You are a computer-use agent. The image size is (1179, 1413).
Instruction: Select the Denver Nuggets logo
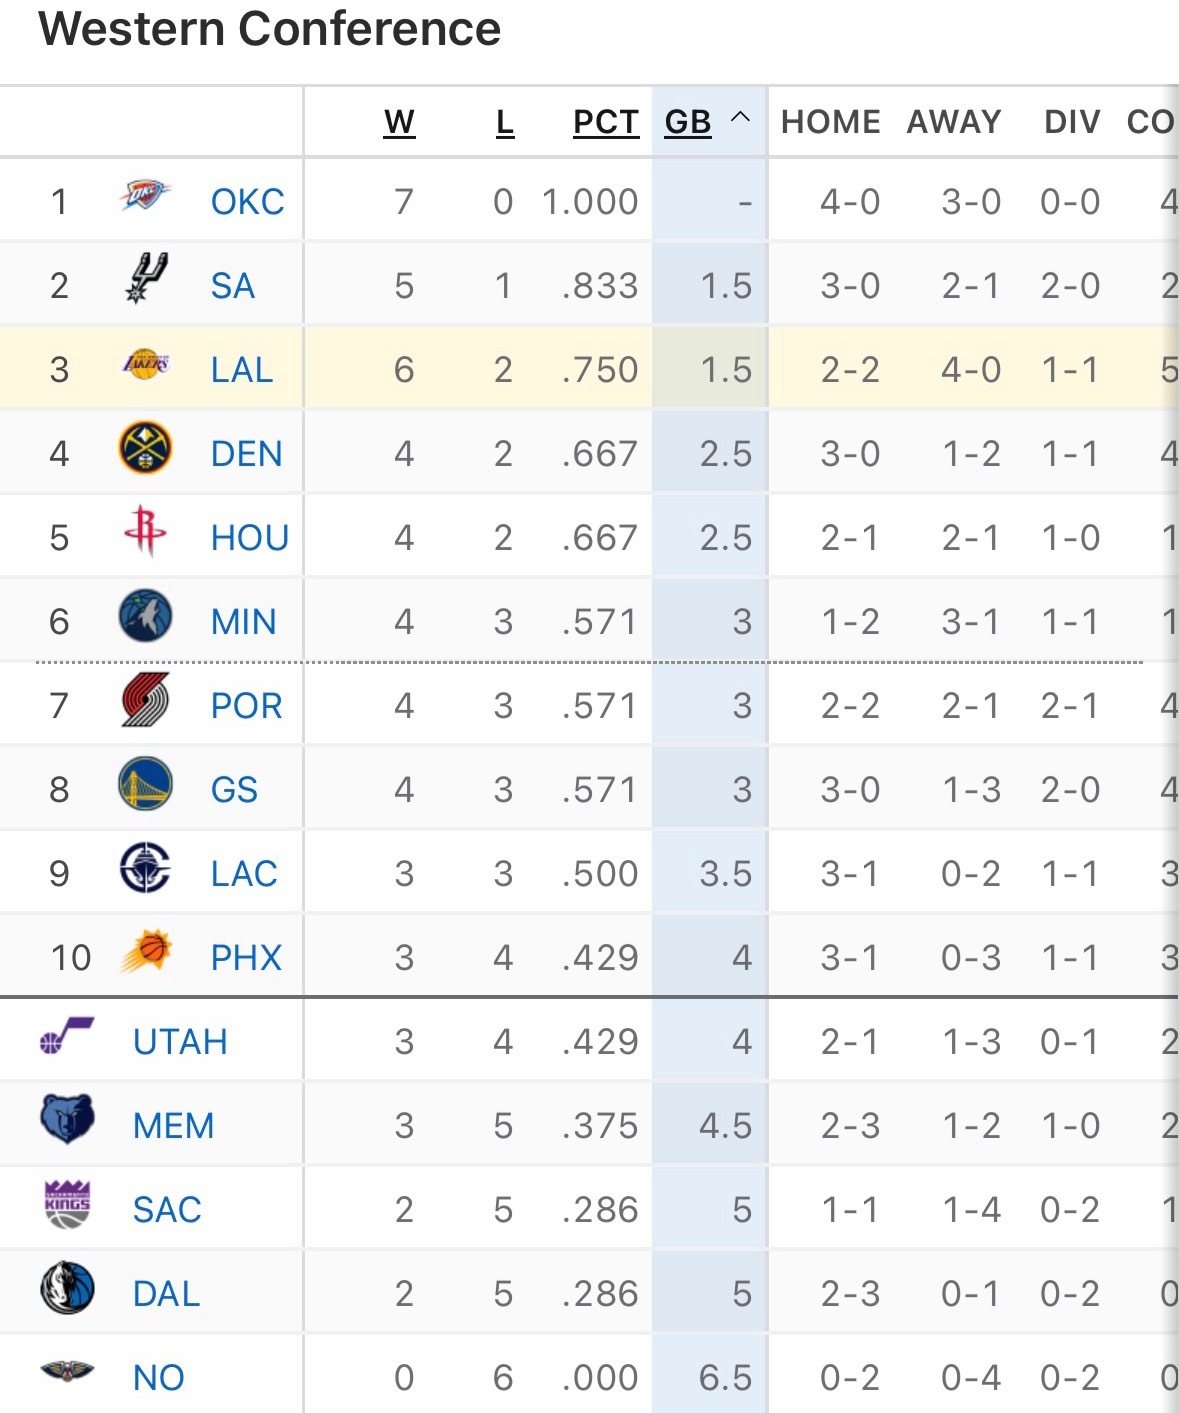coord(146,449)
